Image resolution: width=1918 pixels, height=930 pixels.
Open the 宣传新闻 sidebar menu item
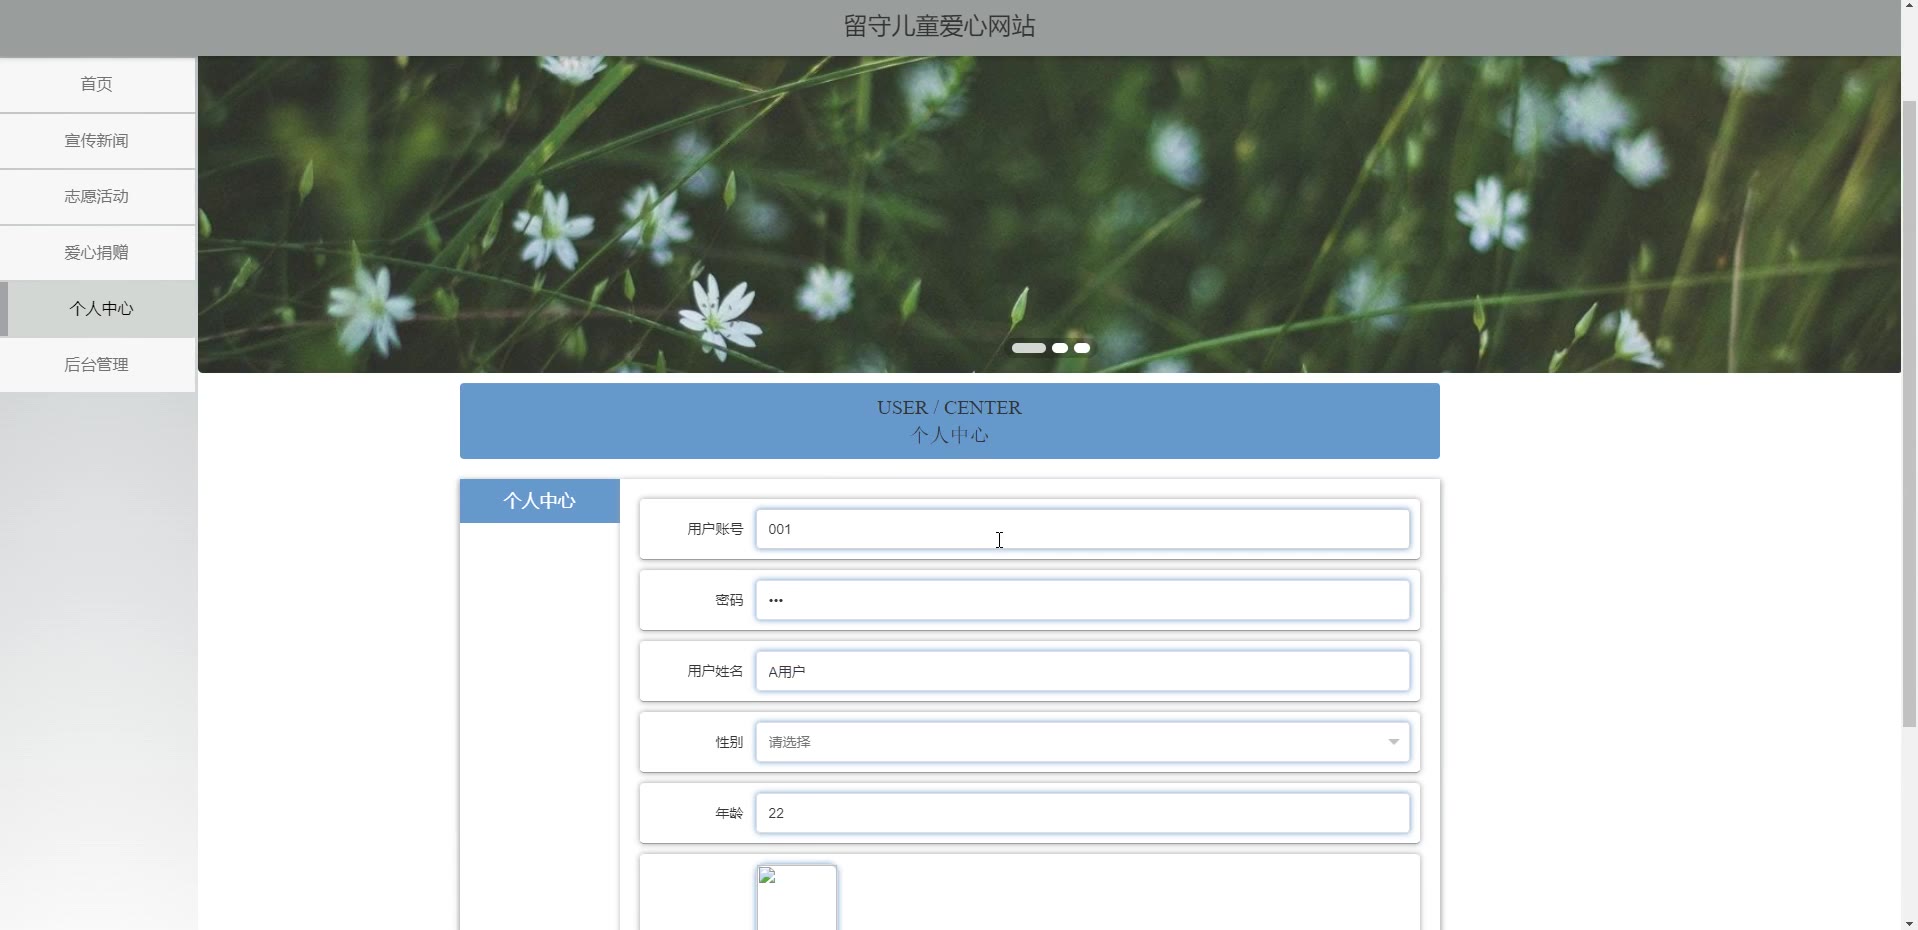click(97, 141)
